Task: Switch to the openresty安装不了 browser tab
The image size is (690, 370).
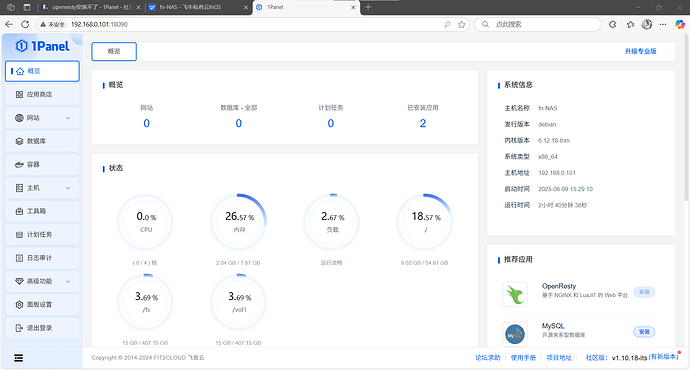Action: pos(92,7)
